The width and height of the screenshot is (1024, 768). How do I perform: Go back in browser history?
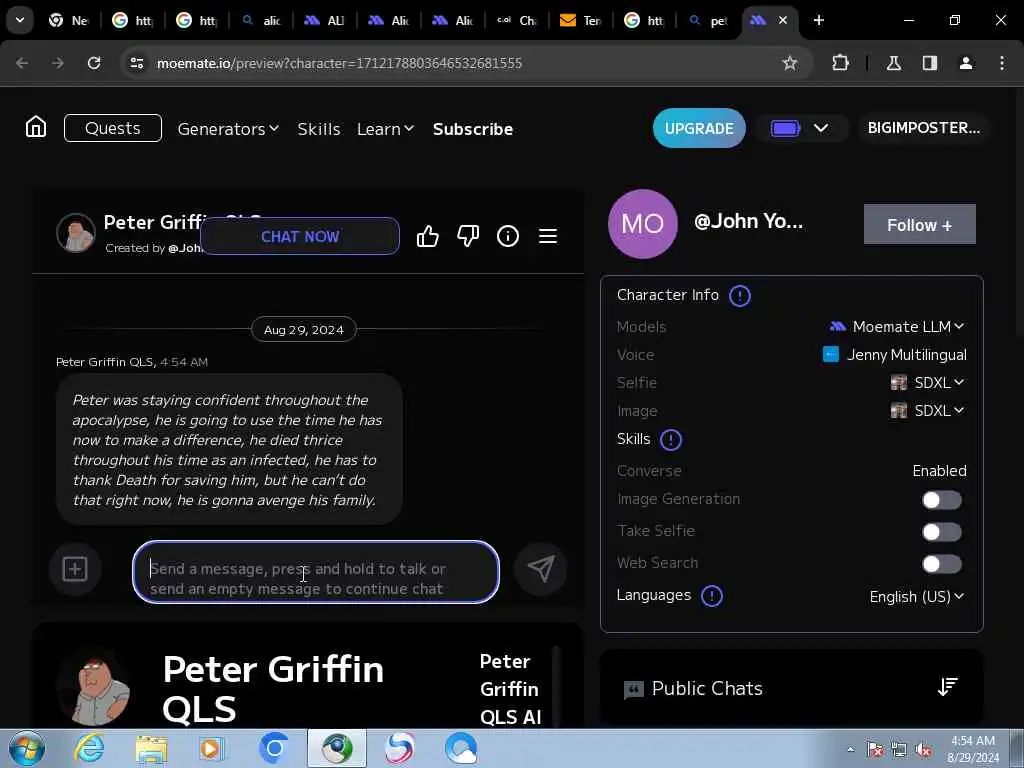pos(22,63)
